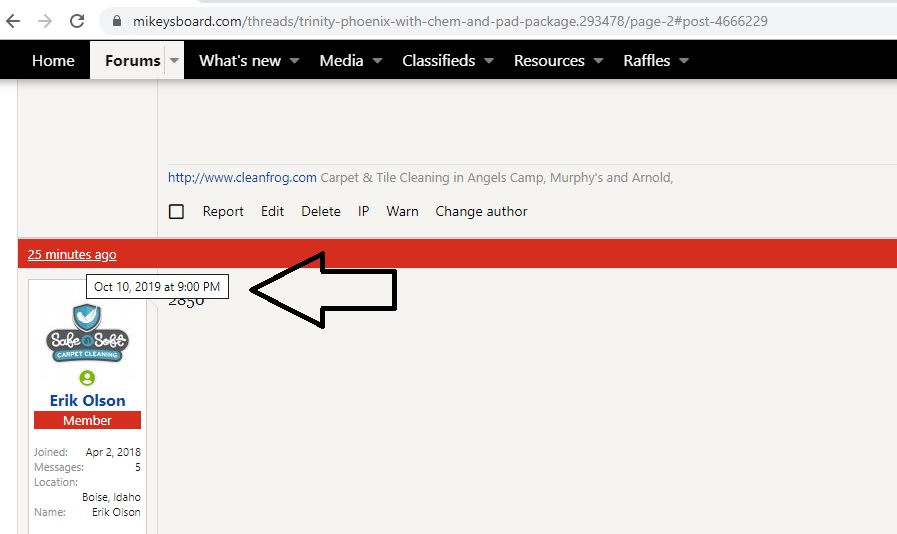897x534 pixels.
Task: Tick the post selection checkbox
Action: point(176,211)
